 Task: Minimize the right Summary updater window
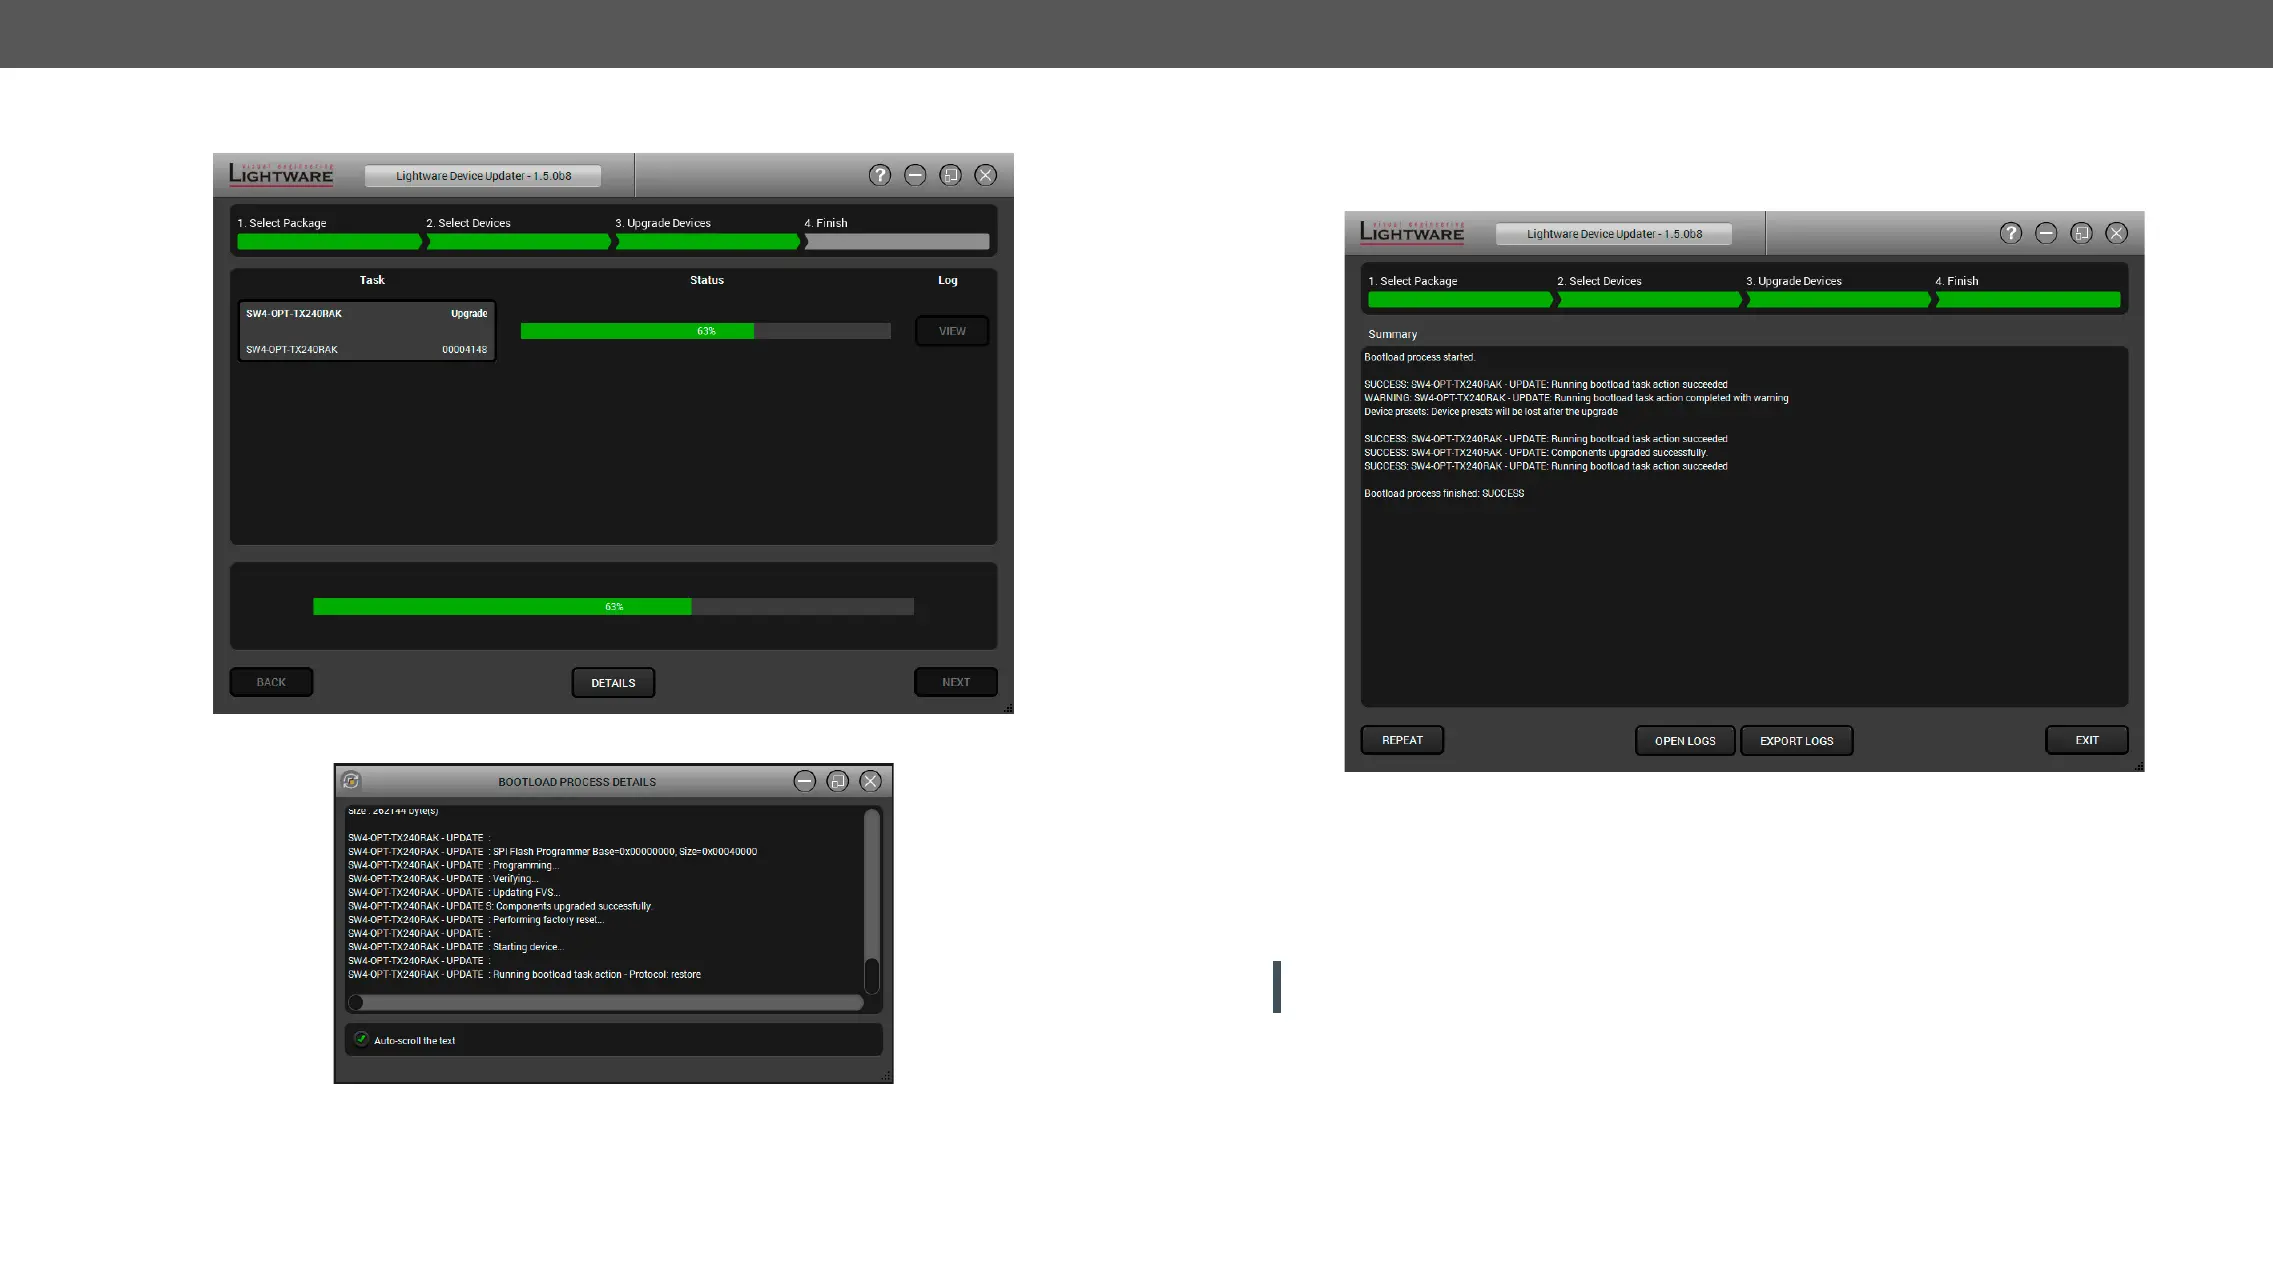pos(2046,233)
